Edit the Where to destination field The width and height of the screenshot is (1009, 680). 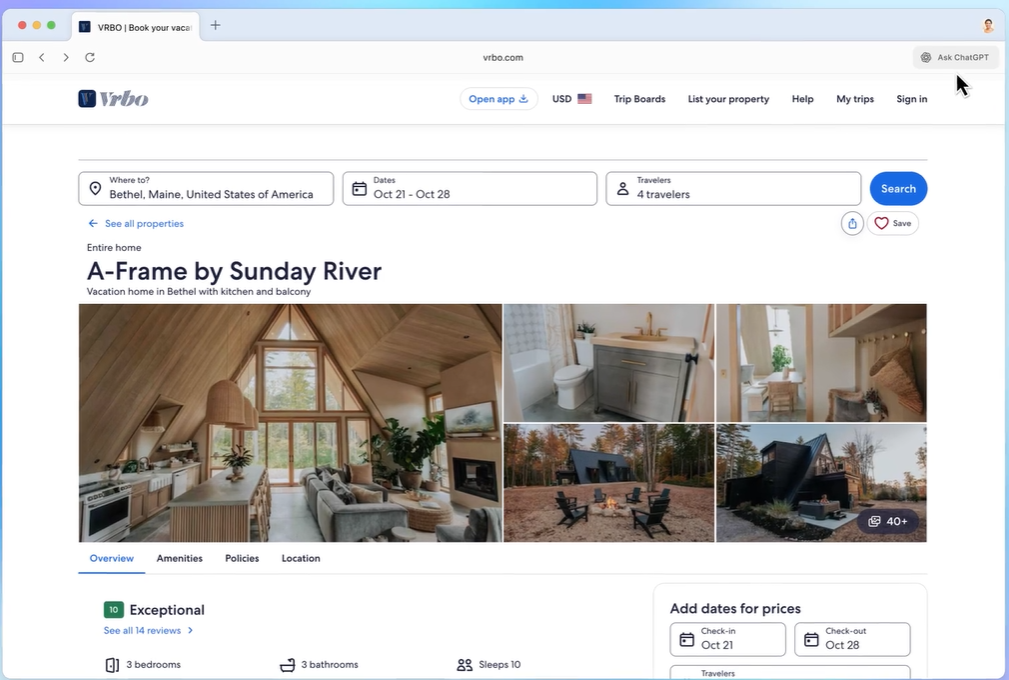[x=206, y=188]
